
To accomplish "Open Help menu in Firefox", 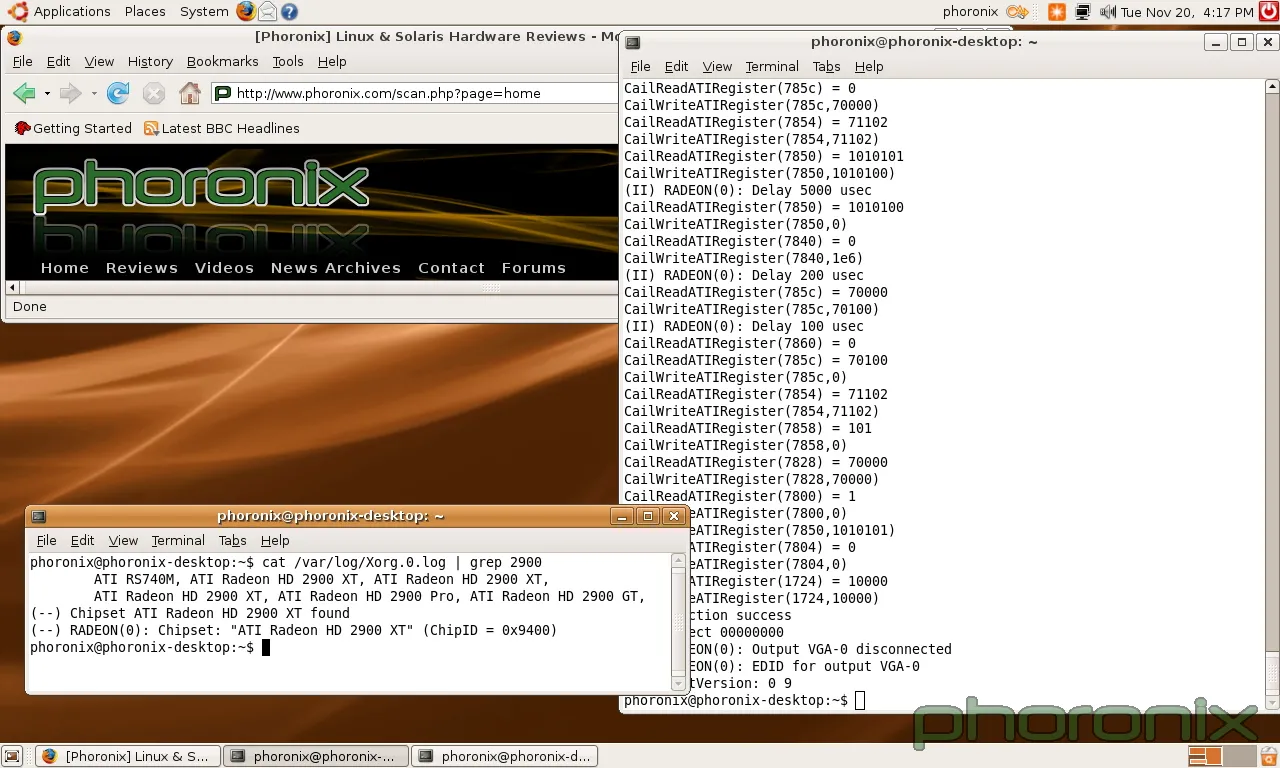I will 332,61.
